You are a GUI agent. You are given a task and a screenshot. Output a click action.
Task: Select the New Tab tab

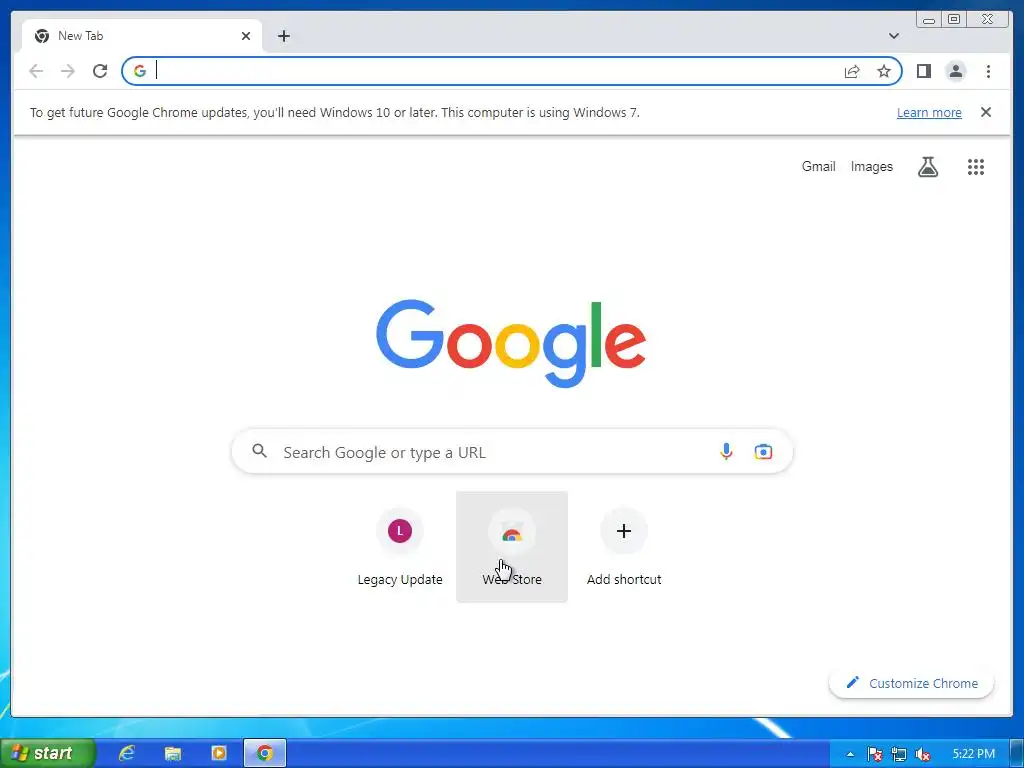[x=142, y=36]
